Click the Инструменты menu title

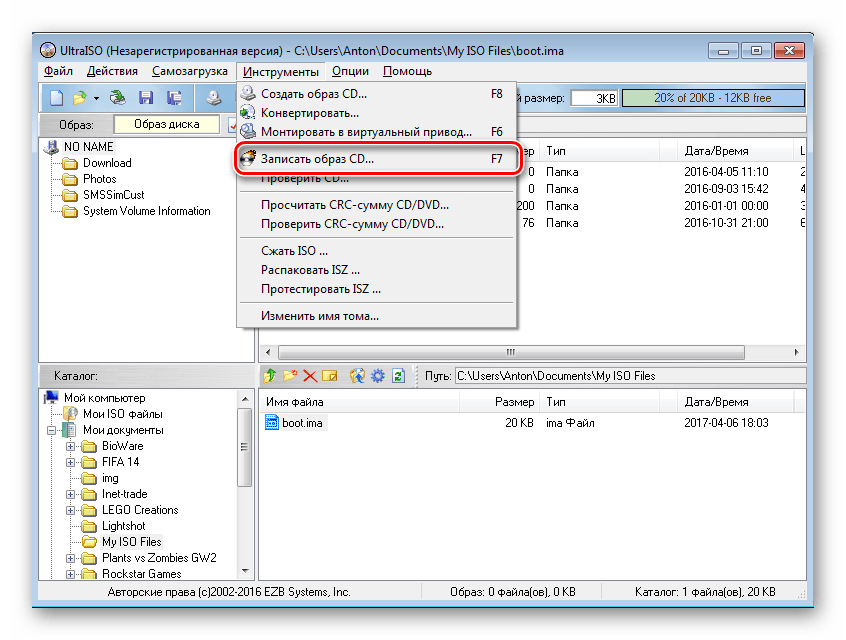[x=281, y=71]
